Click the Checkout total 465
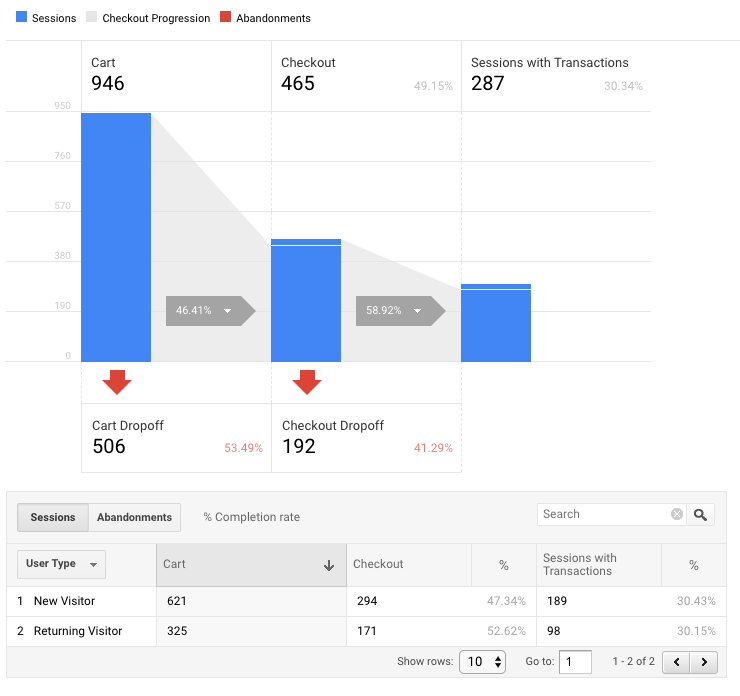 coord(298,84)
